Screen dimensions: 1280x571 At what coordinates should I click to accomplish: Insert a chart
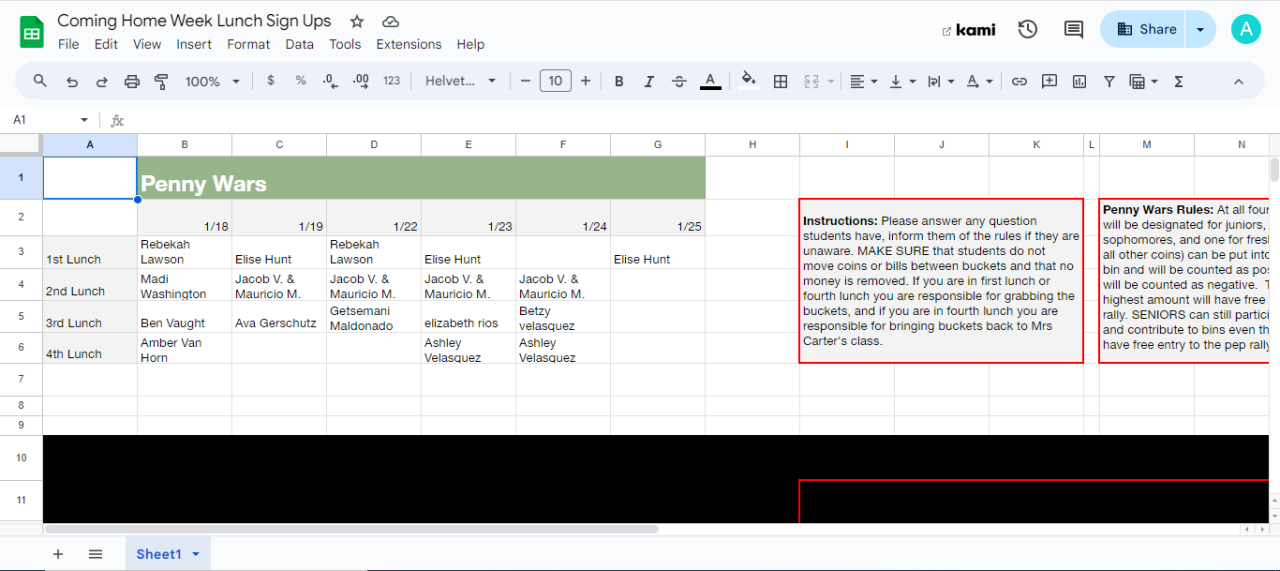click(1079, 81)
